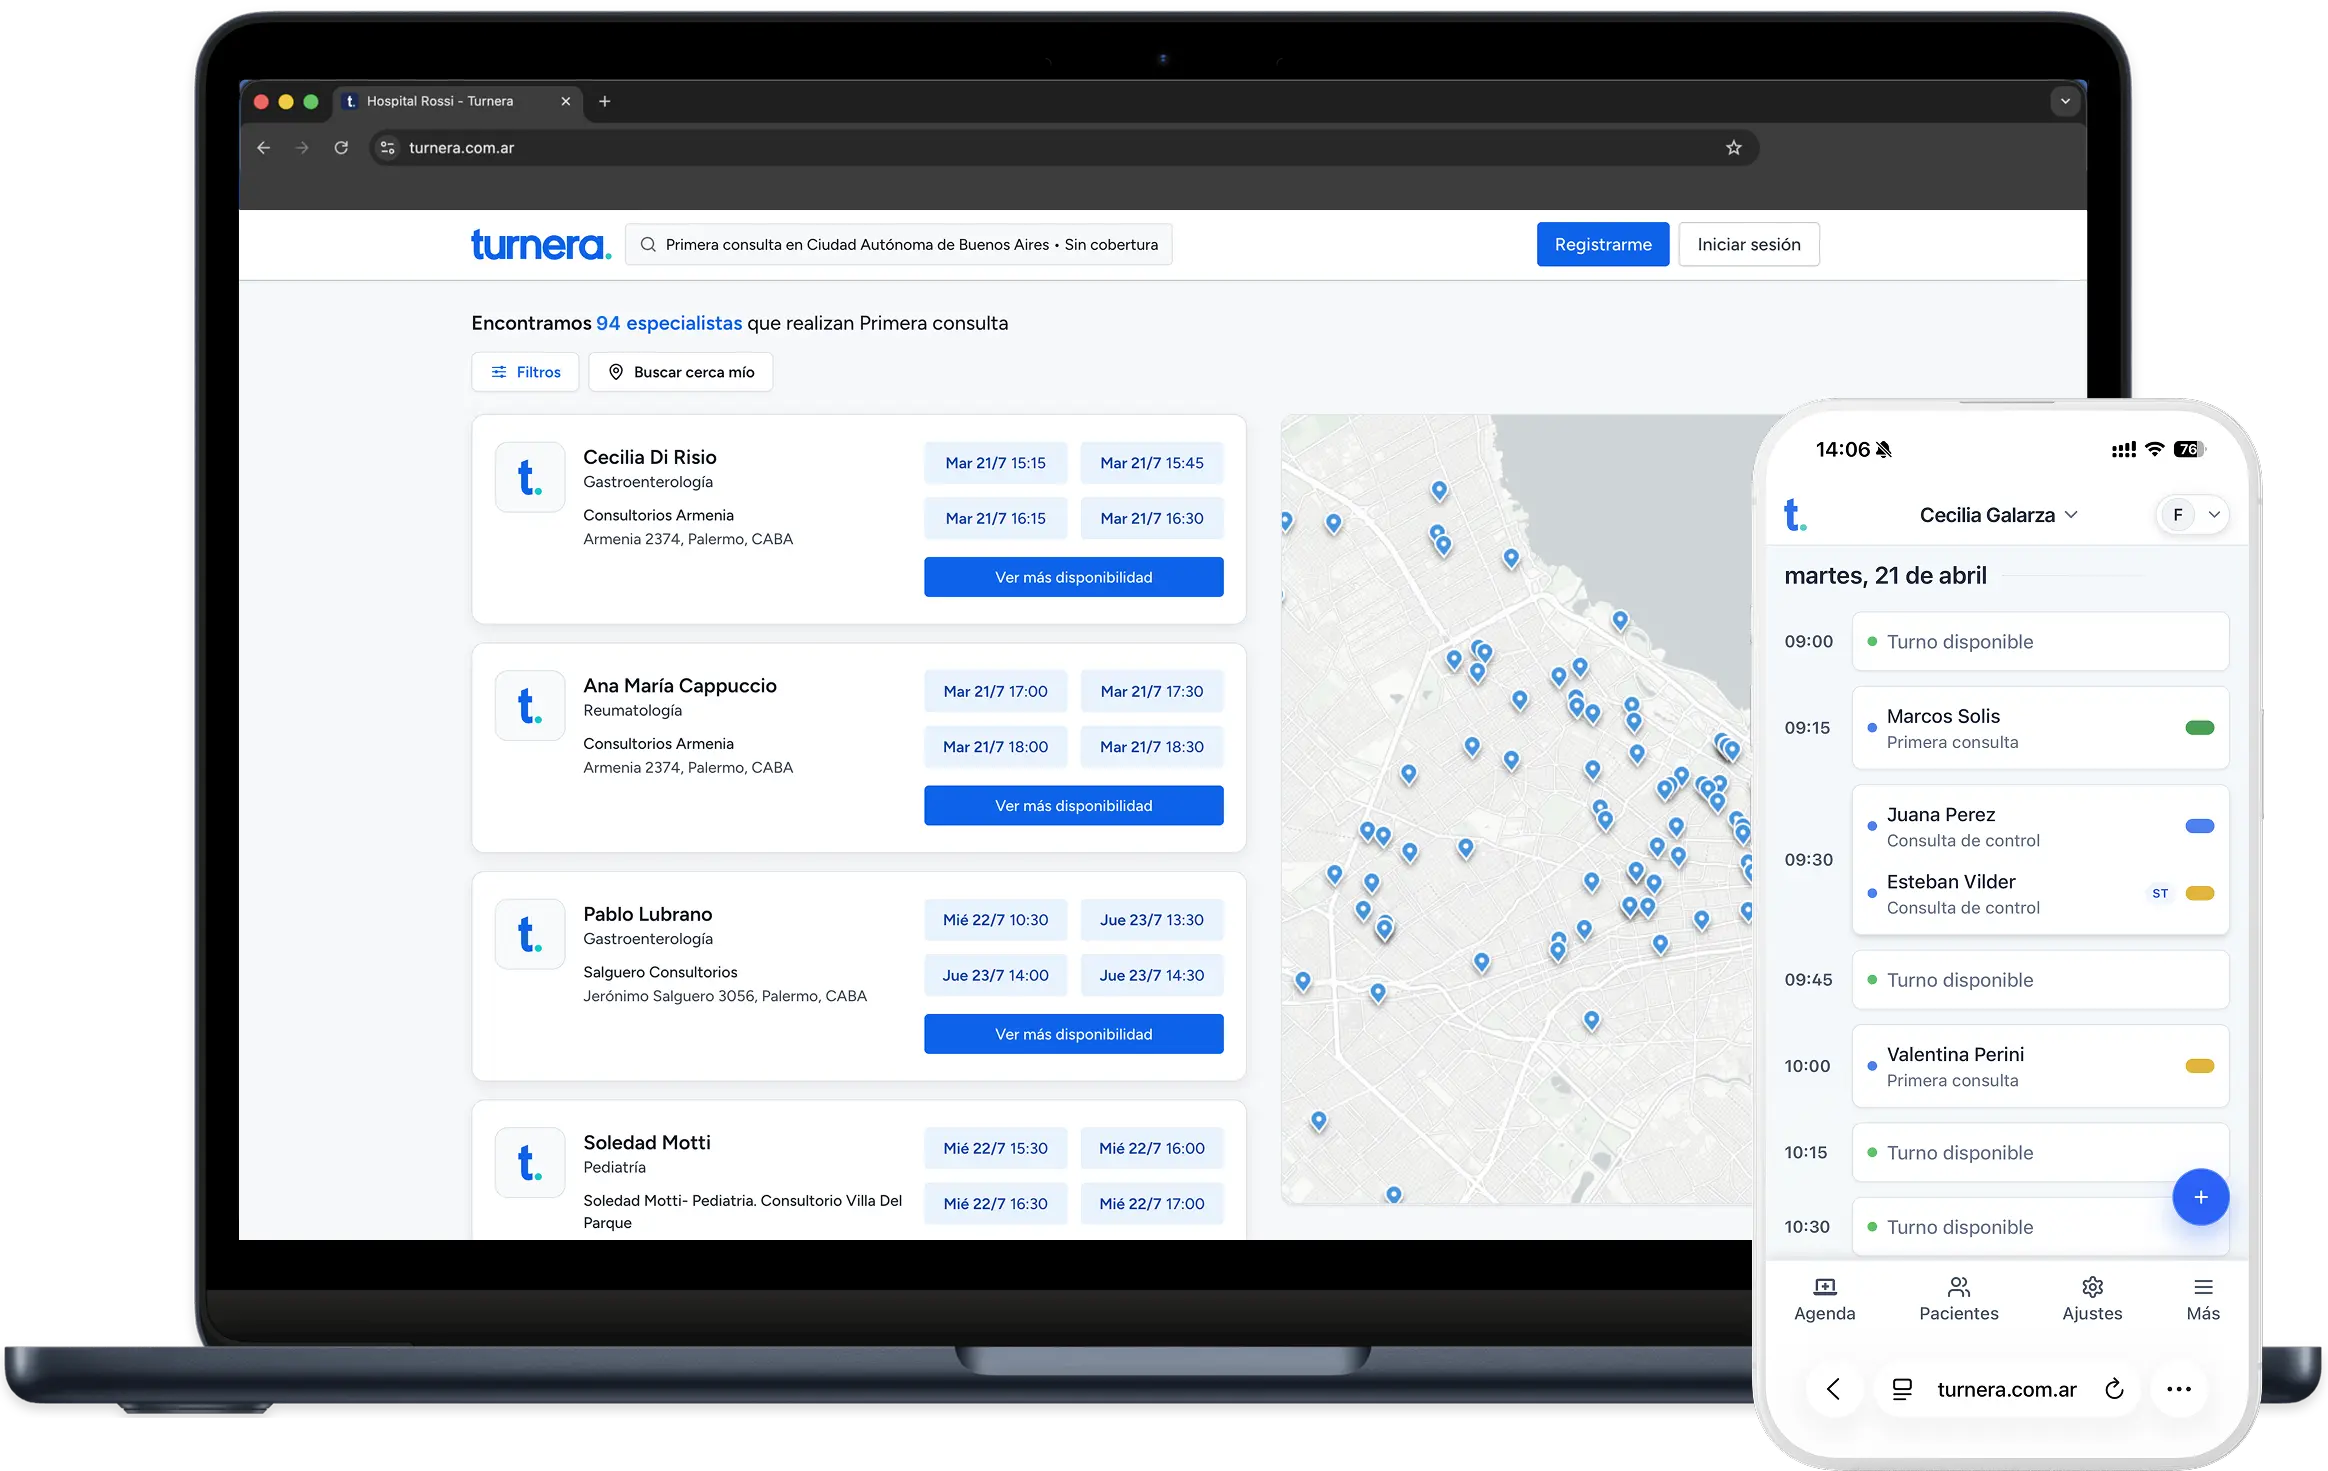Select the 09:00 Turno disponible slot
Viewport: 2328px width, 1471px height.
2040,641
